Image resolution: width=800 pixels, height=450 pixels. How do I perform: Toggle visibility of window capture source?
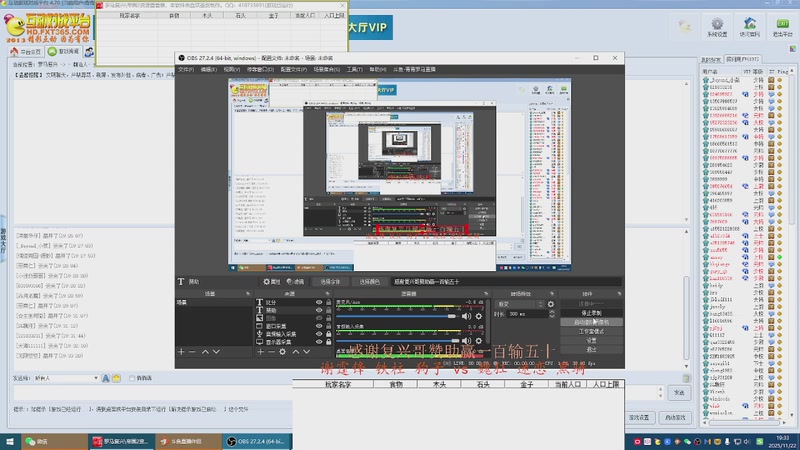[319, 326]
